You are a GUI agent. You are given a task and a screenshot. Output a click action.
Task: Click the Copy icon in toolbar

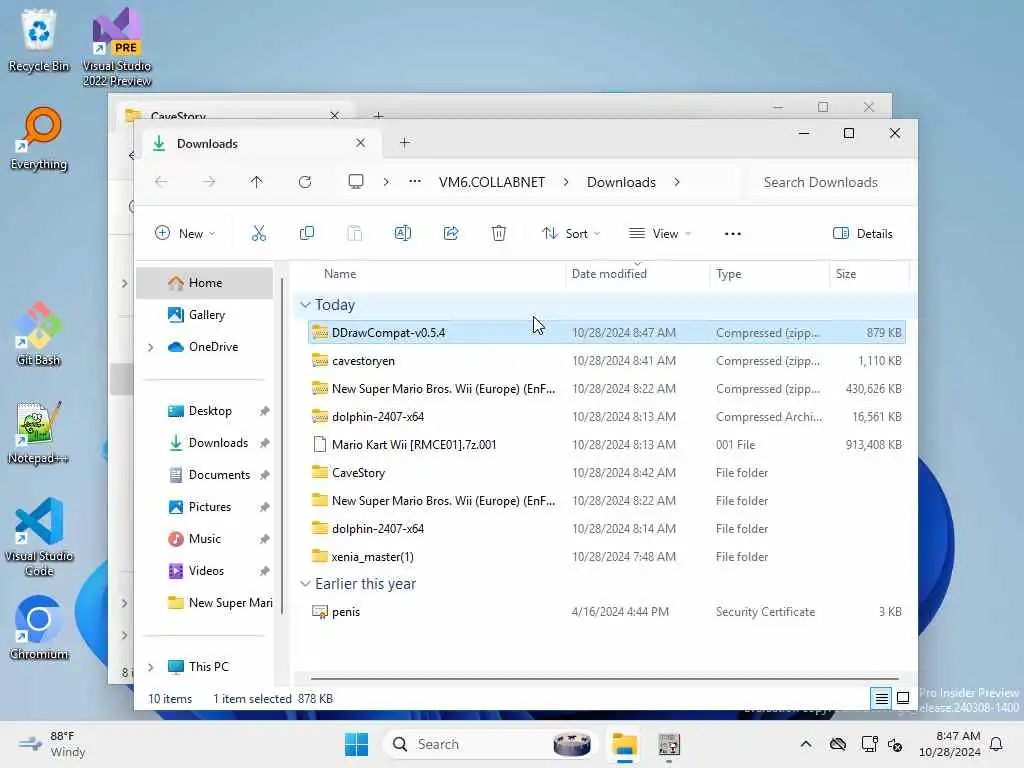(x=306, y=233)
